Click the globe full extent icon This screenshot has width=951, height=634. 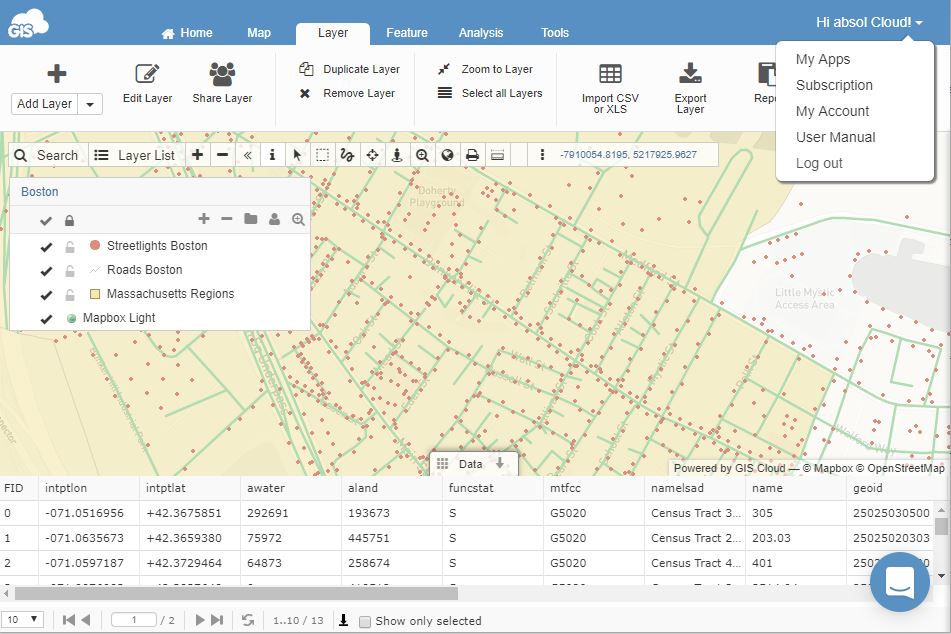[448, 155]
